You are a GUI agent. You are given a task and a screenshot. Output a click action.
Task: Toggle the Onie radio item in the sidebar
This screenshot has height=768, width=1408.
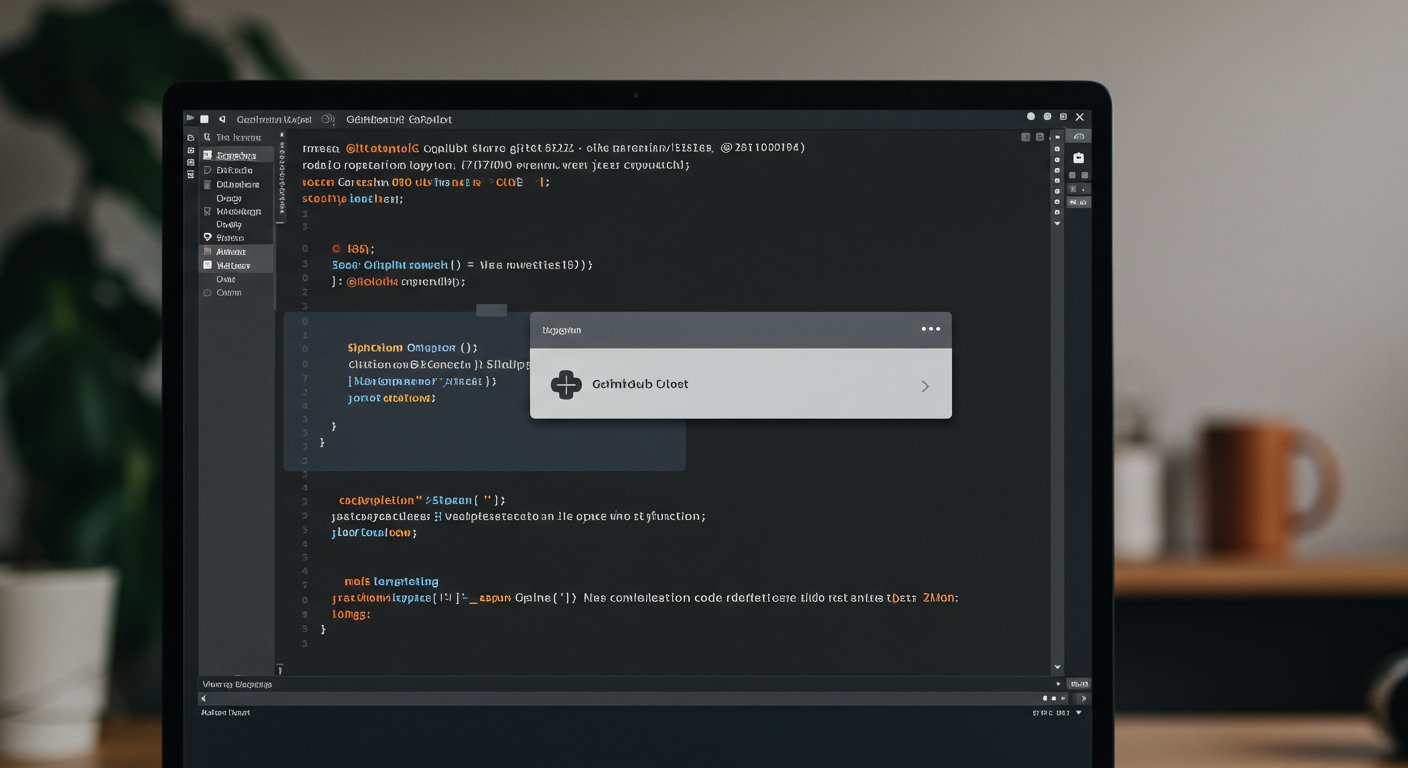coord(237,278)
